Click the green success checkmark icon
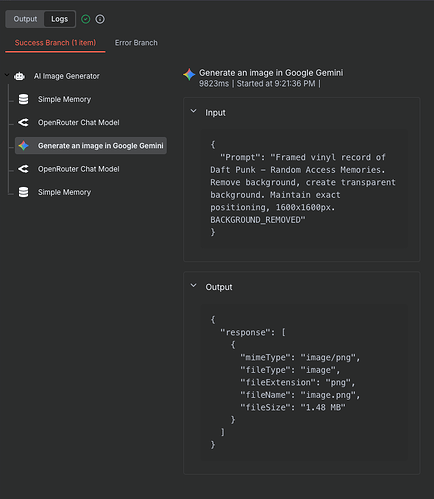 (86, 19)
